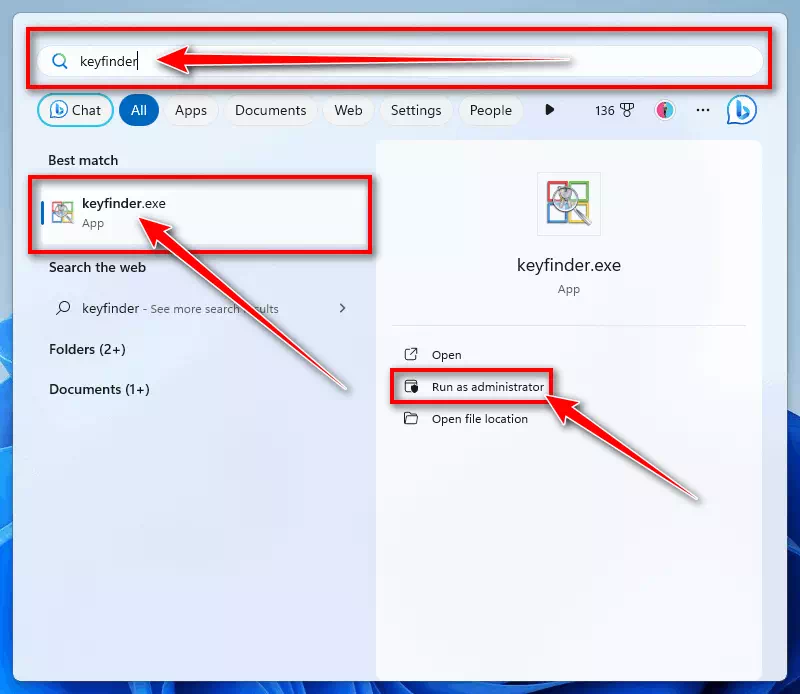Select keyfinder.exe best match result

coord(204,213)
